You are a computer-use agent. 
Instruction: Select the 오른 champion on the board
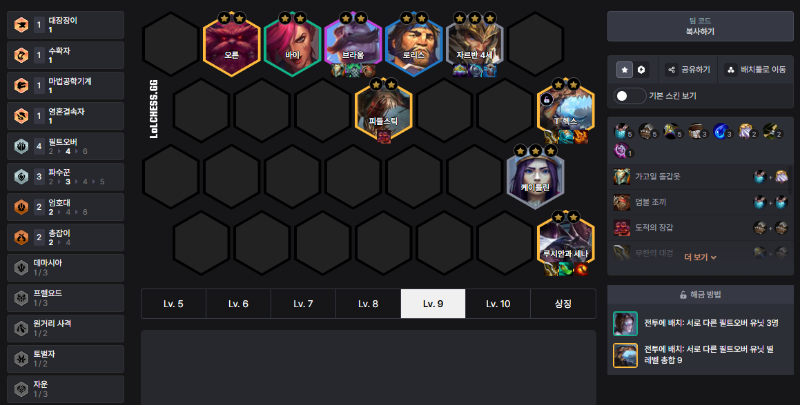232,44
